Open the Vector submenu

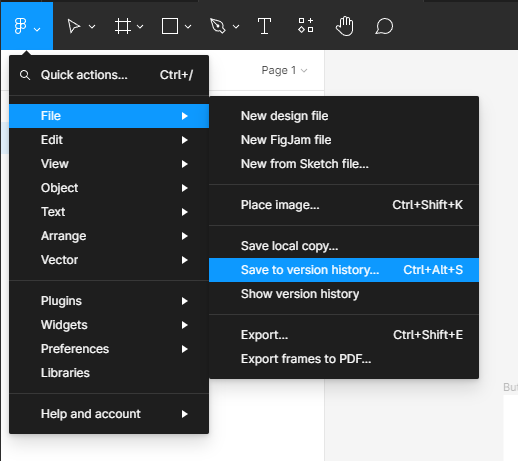pyautogui.click(x=109, y=260)
